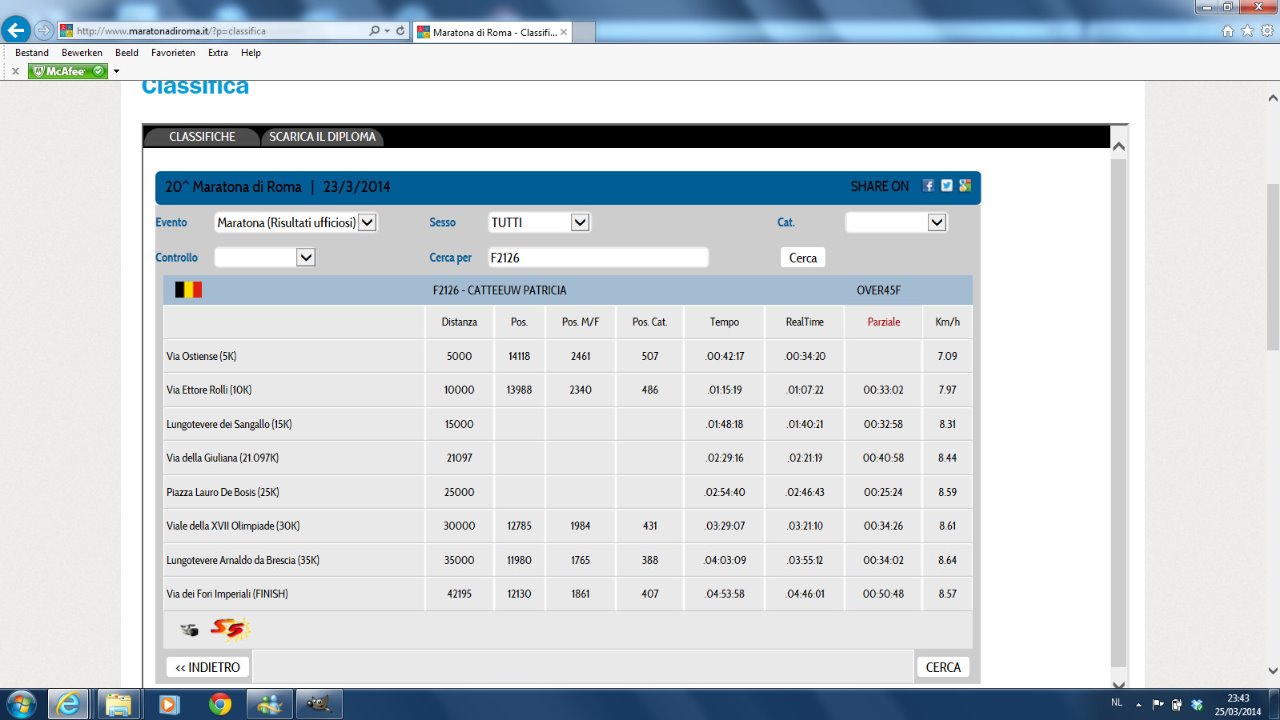
Task: Share results on Facebook
Action: (x=928, y=186)
